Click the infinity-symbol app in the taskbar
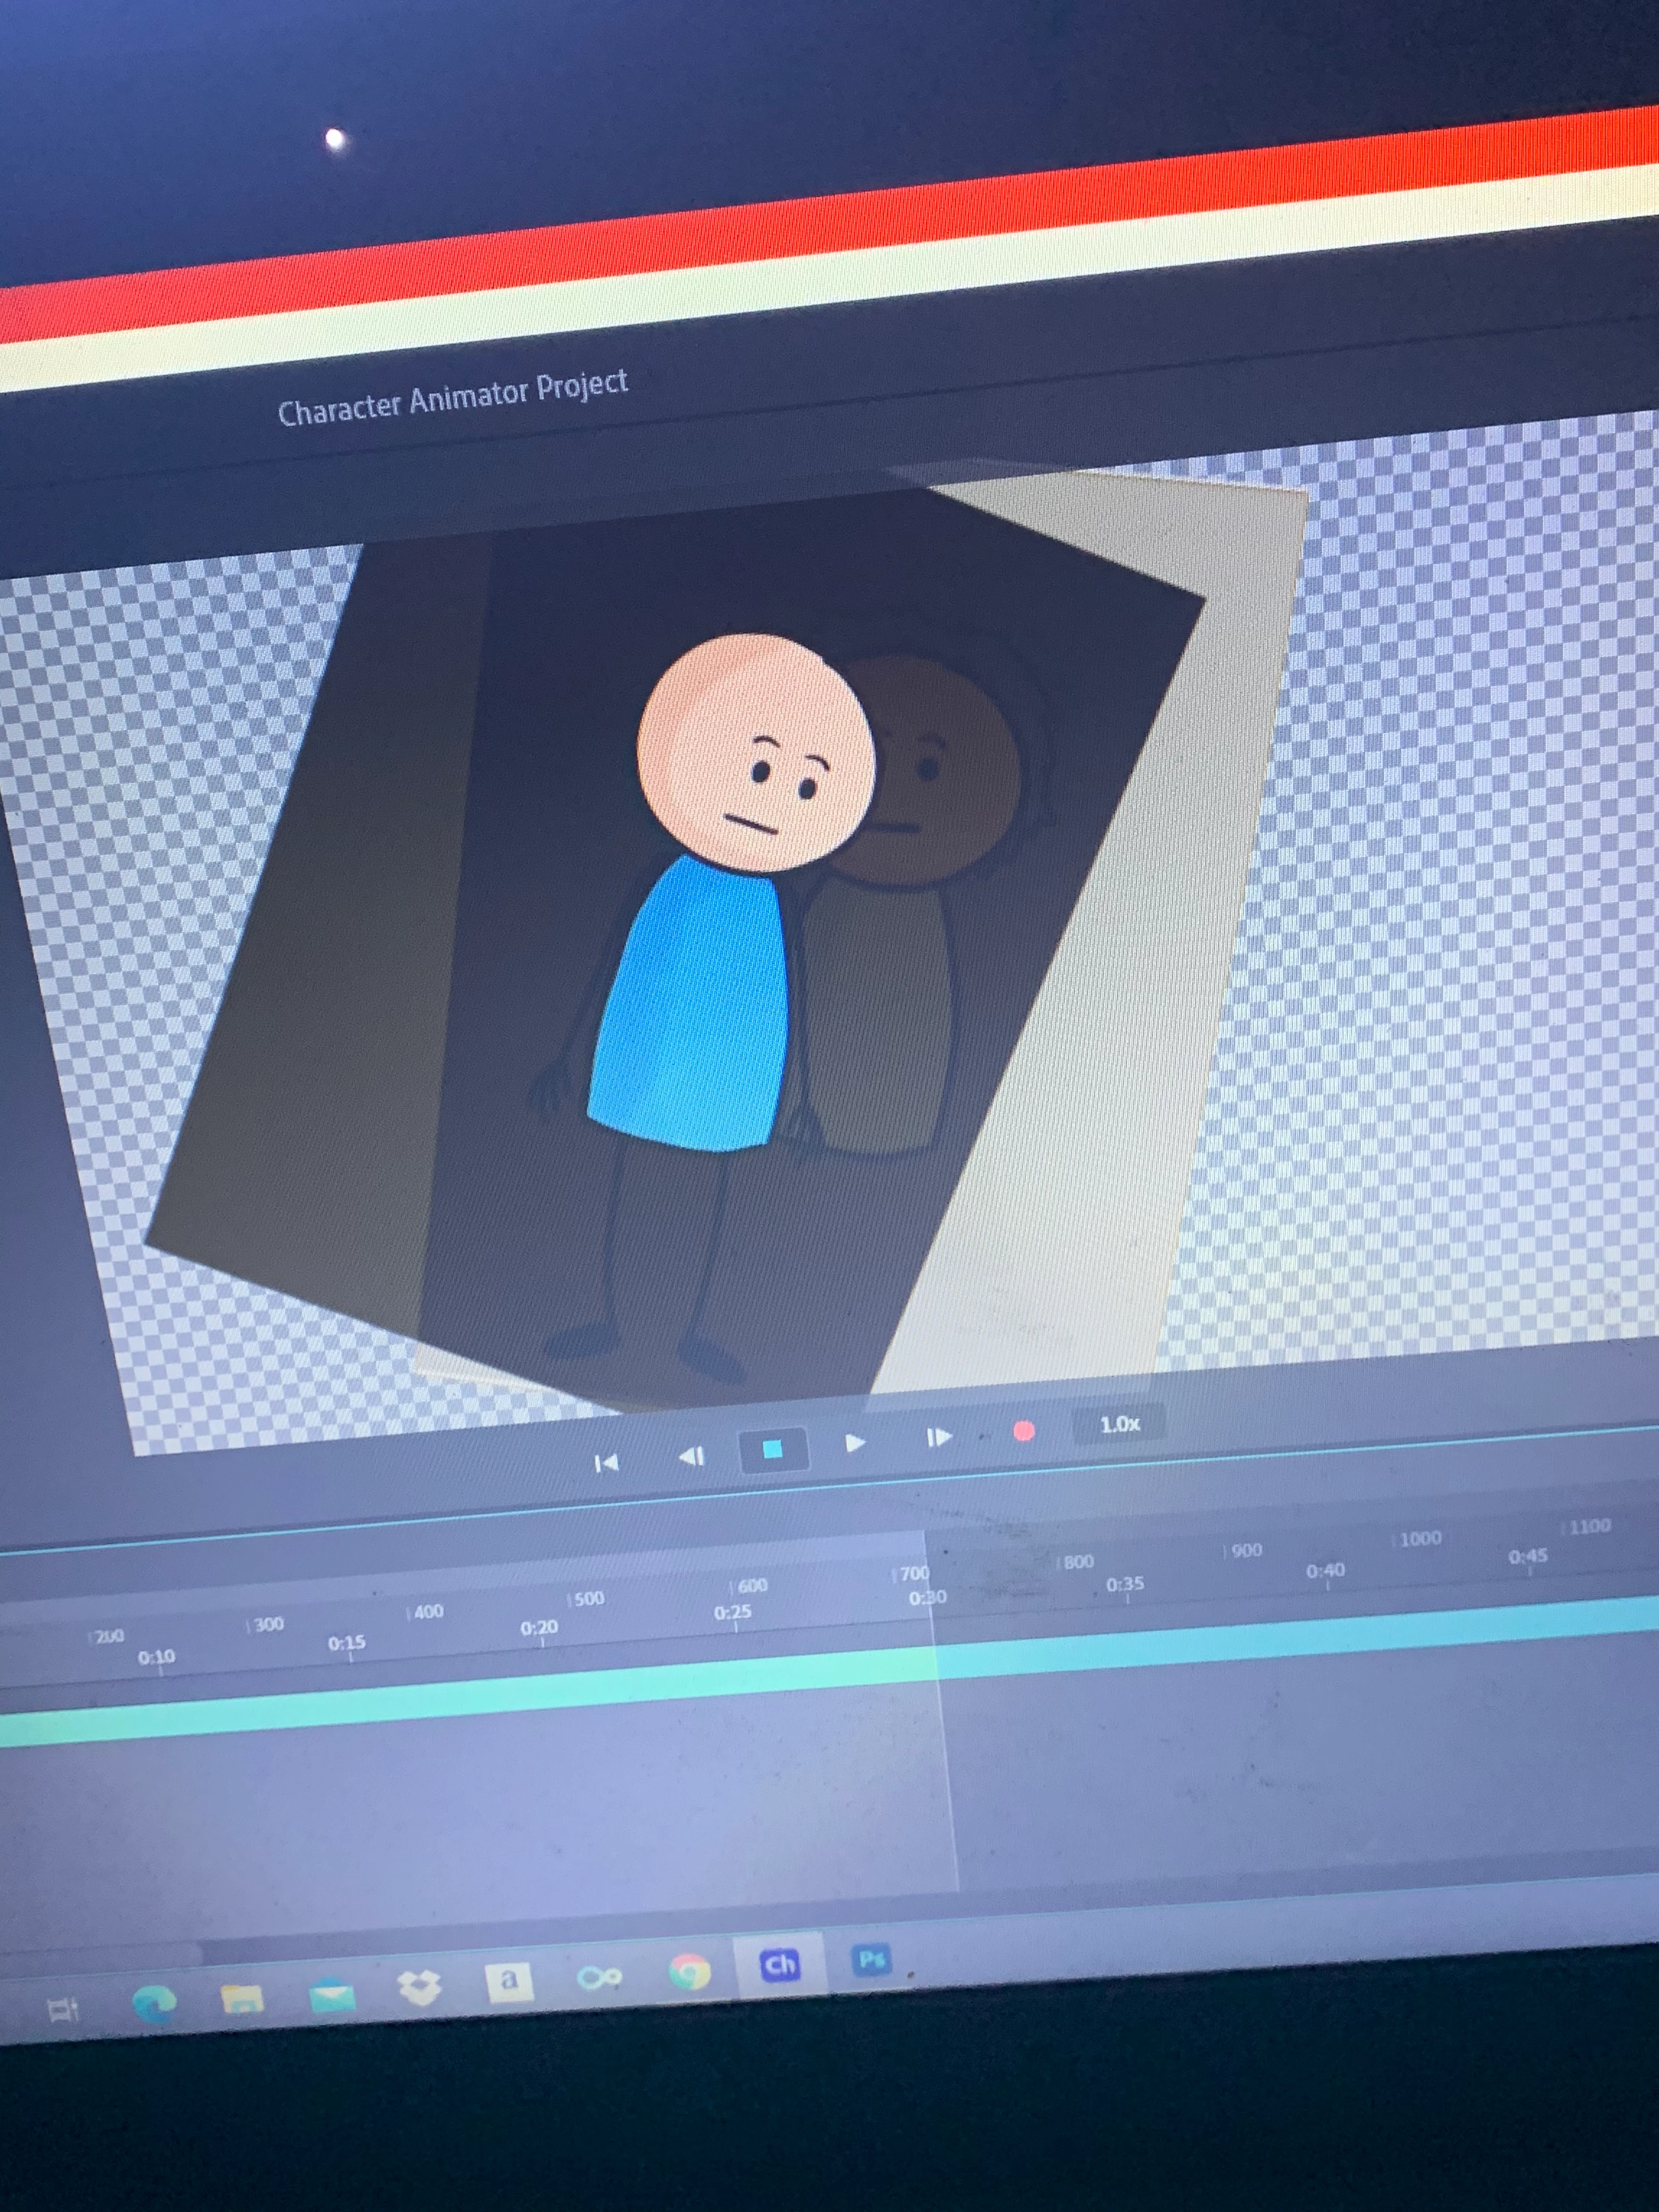This screenshot has height=2212, width=1659. pyautogui.click(x=599, y=1977)
